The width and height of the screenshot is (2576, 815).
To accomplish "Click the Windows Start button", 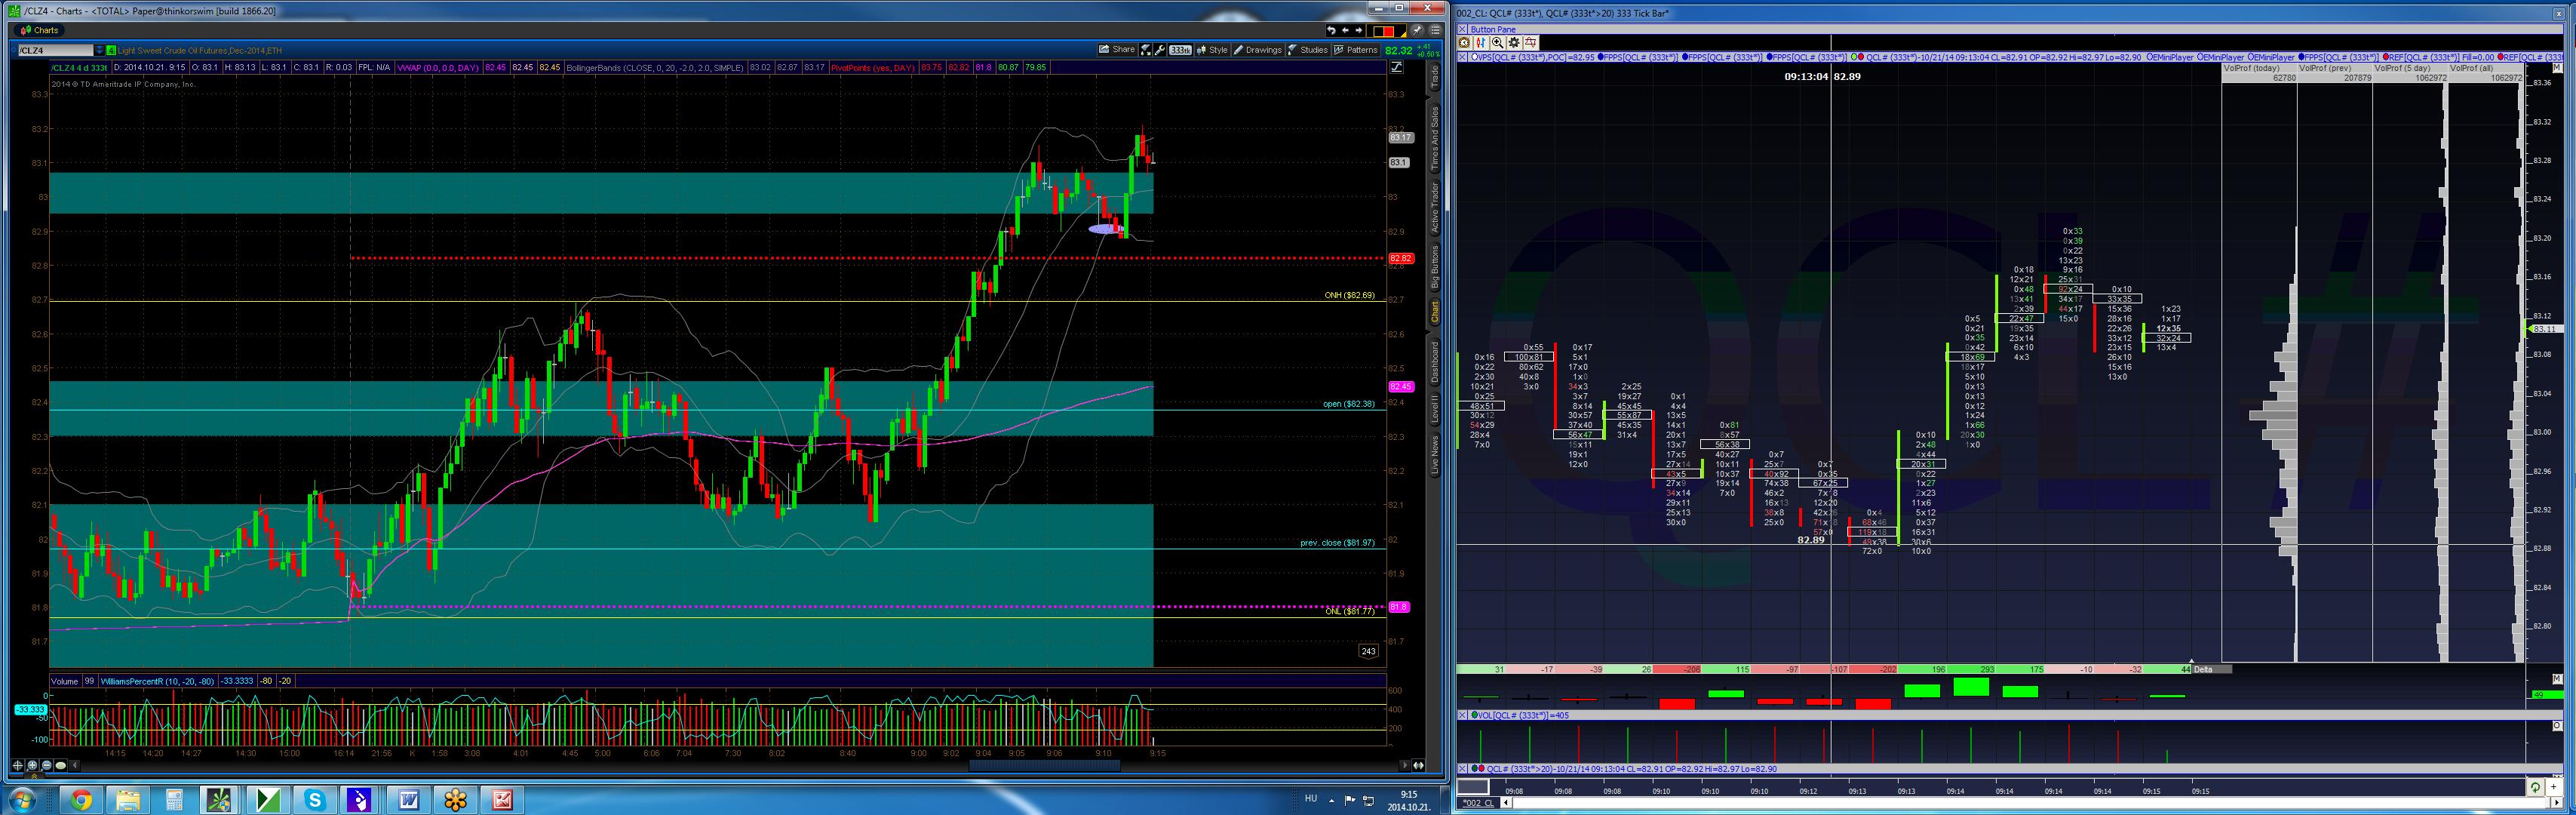I will click(23, 800).
